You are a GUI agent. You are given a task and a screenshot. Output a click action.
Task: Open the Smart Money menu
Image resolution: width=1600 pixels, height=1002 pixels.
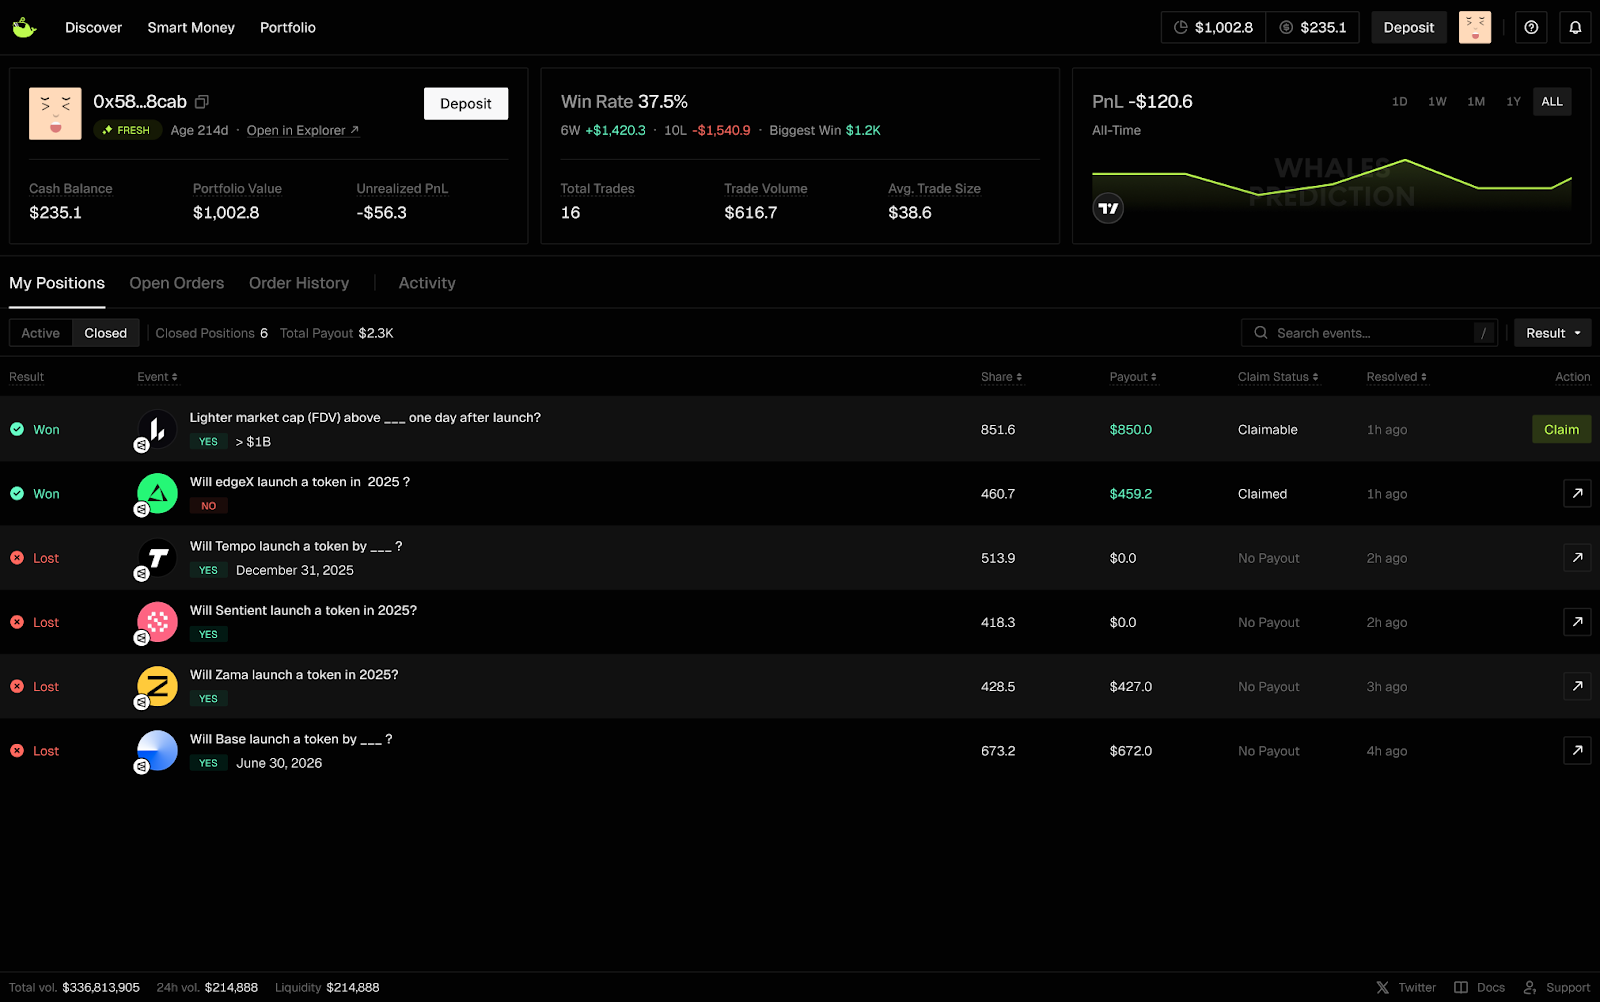coord(191,28)
